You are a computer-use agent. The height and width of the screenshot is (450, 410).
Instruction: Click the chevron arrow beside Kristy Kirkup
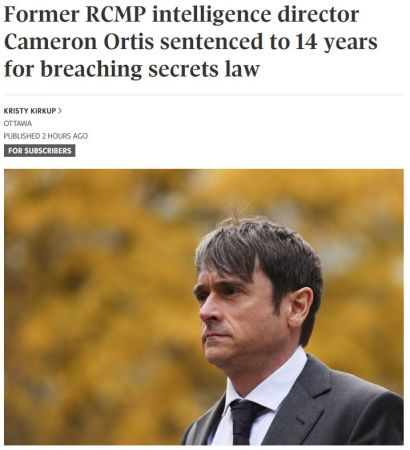[60, 111]
